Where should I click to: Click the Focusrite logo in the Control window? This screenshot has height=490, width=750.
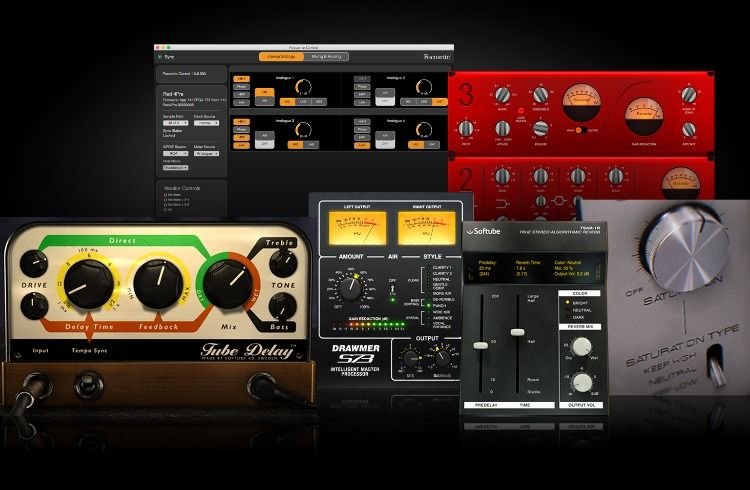coord(437,56)
